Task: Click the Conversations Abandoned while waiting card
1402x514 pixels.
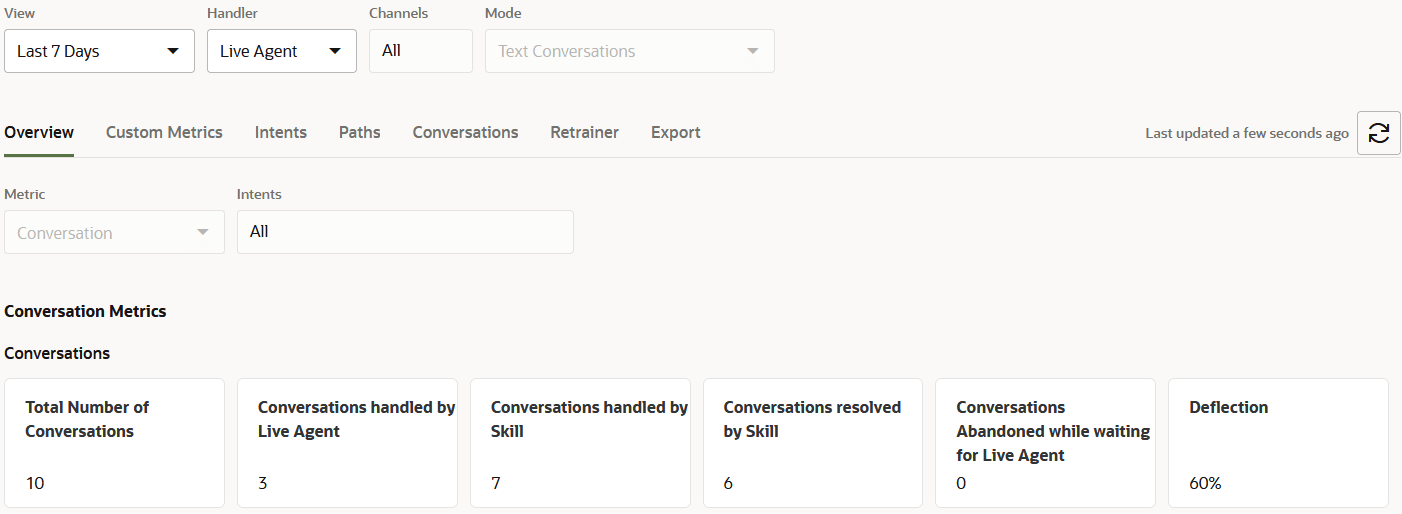Action: click(x=1045, y=443)
